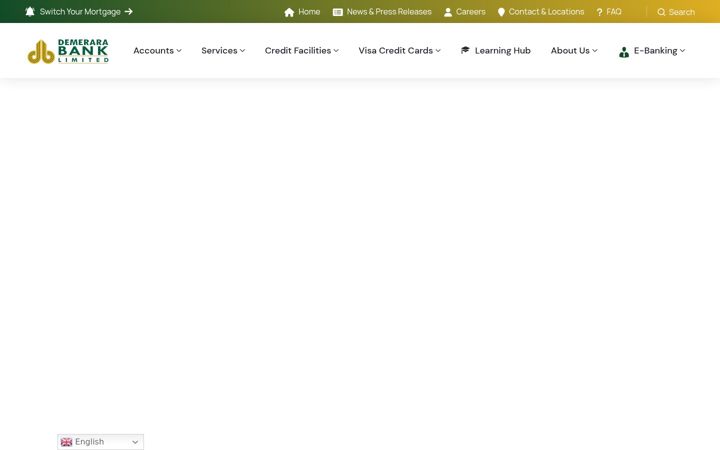Click the News & Press Releases newspaper icon
Viewport: 720px width, 450px height.
[x=338, y=12]
